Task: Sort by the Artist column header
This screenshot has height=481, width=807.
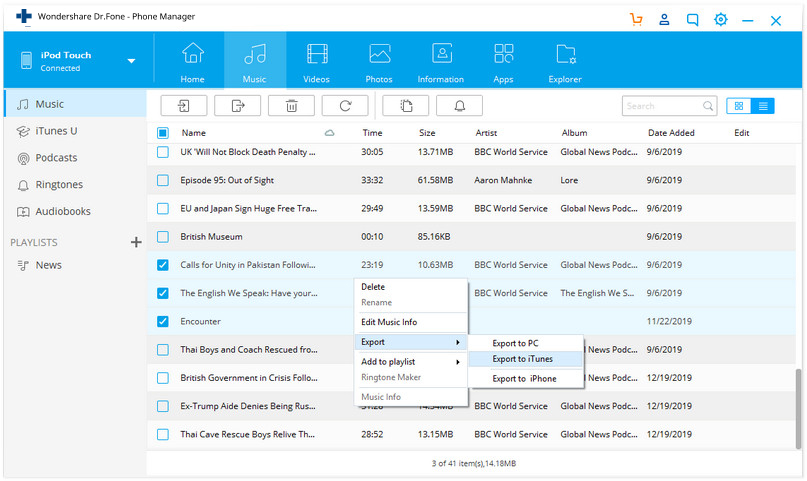Action: pos(486,133)
